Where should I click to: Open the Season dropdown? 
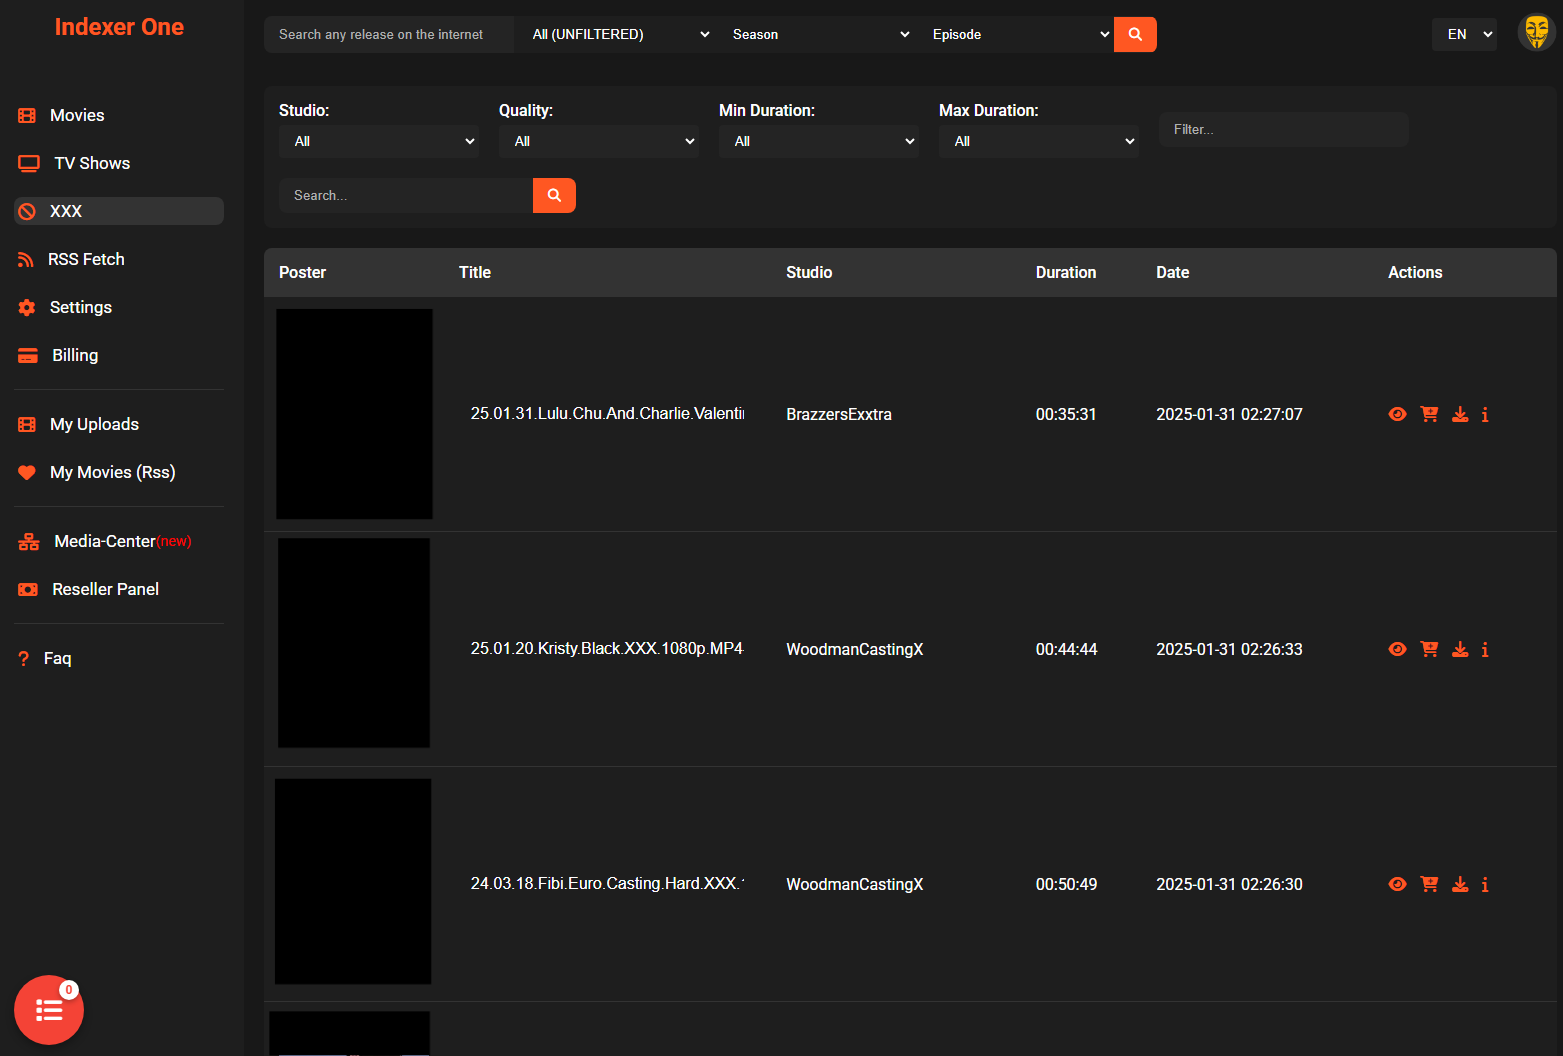click(819, 34)
